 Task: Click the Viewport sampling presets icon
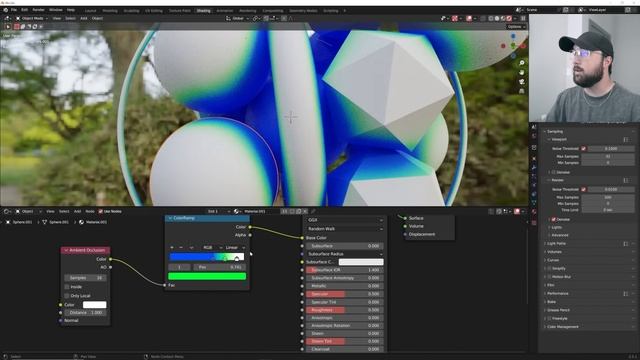[x=625, y=140]
